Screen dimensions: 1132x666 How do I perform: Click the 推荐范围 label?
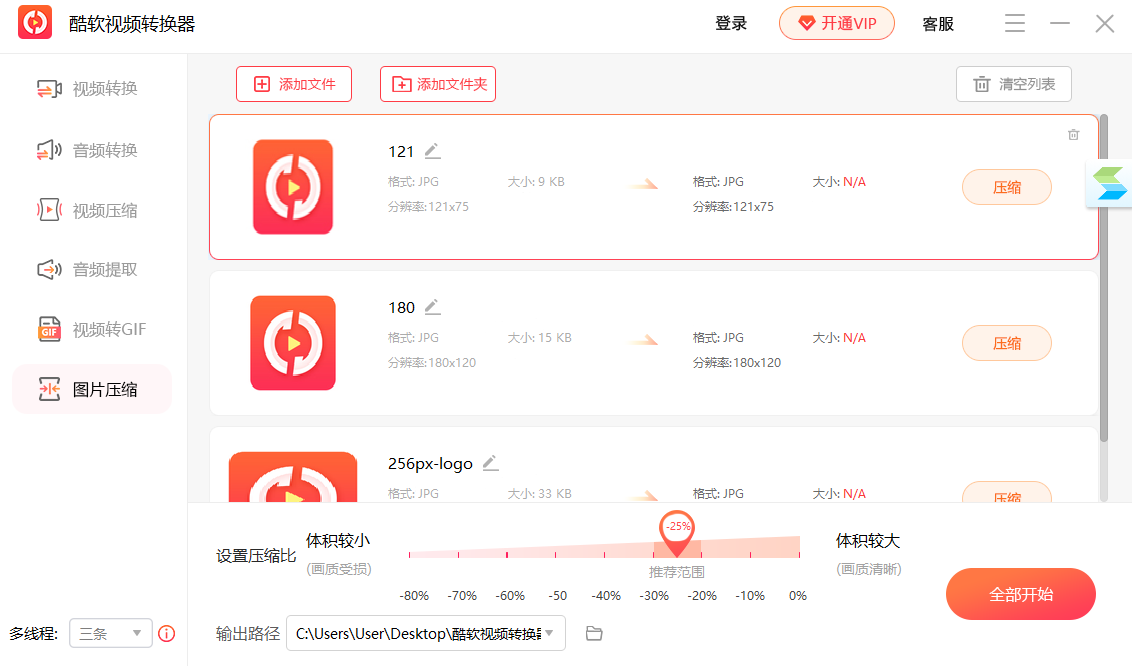click(x=676, y=572)
